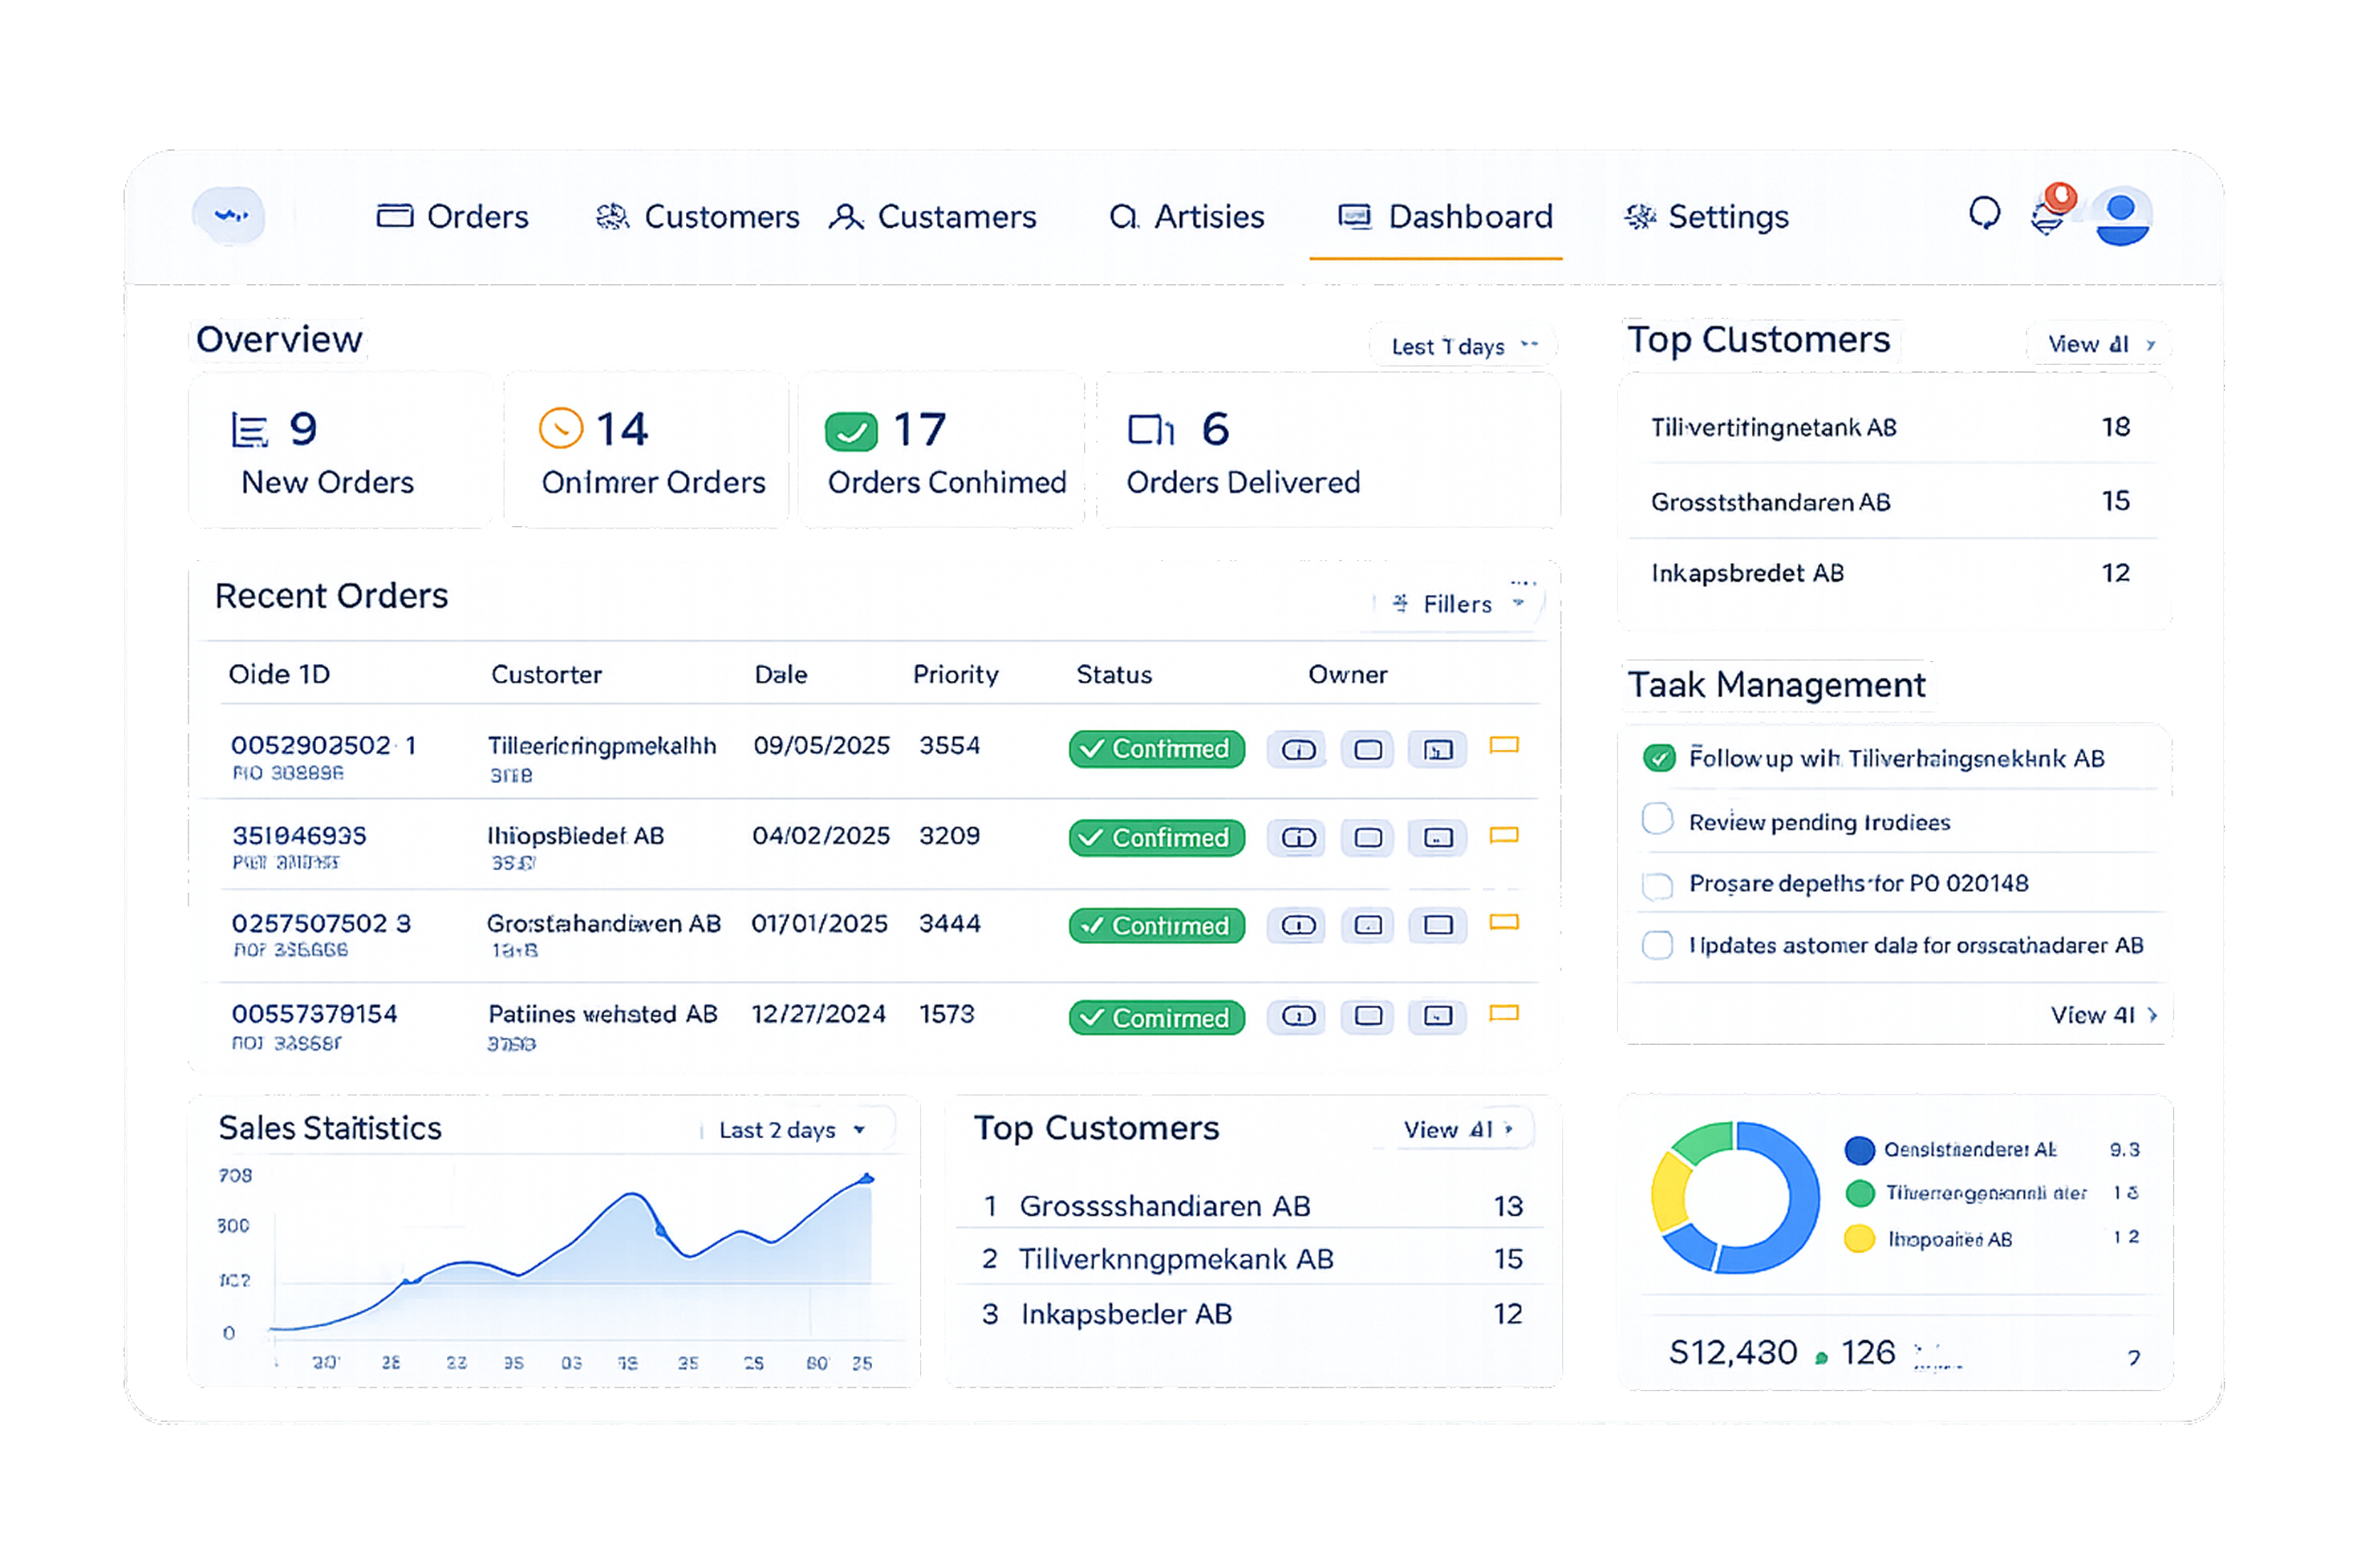Viewport: 2353px width, 1568px height.
Task: Check the Review pending task checkbox
Action: click(1657, 820)
